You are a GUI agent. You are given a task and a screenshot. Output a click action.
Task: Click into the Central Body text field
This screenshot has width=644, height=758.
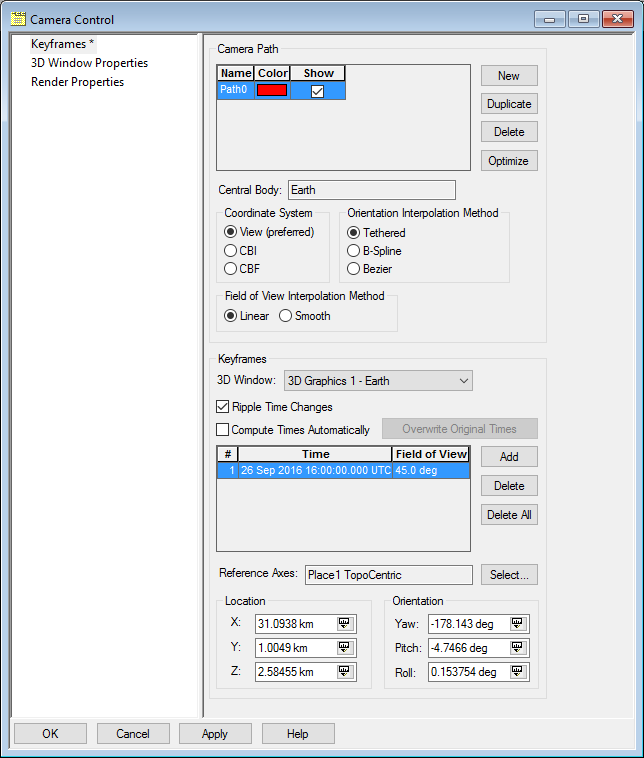(371, 190)
